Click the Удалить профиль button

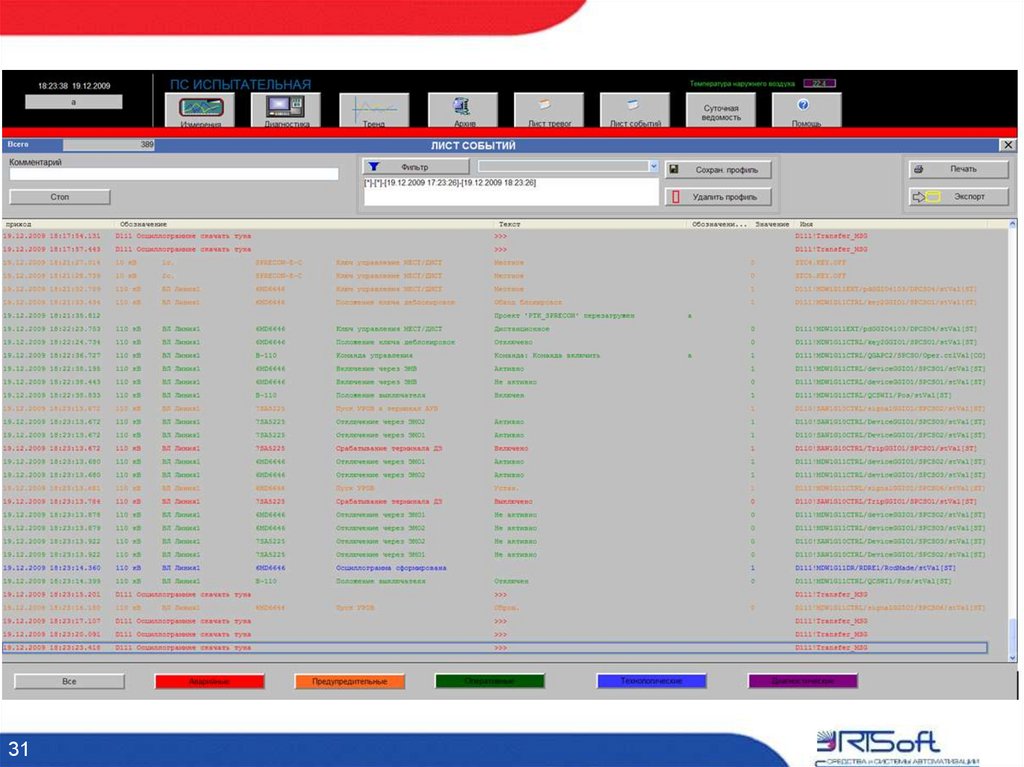point(717,196)
